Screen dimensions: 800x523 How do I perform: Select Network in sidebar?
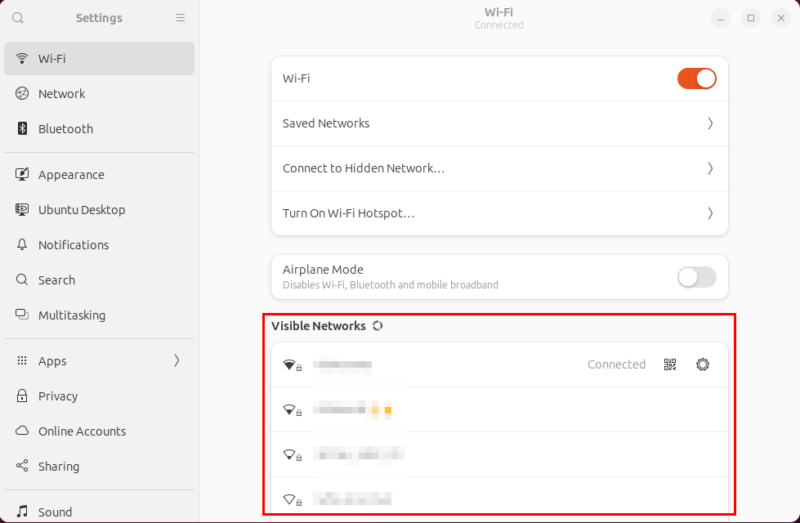coord(99,93)
